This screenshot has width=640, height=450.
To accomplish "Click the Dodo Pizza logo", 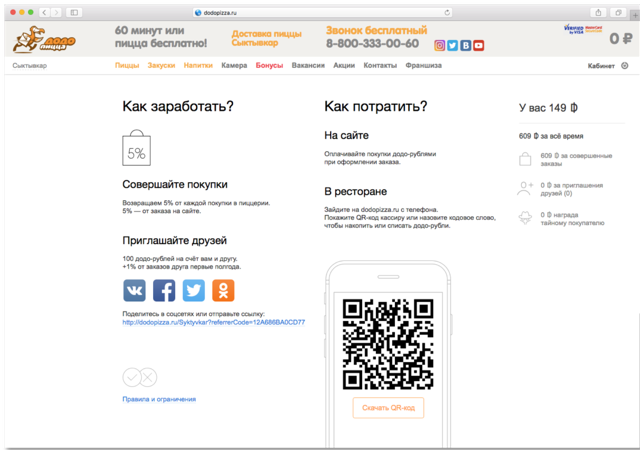I will pyautogui.click(x=44, y=40).
